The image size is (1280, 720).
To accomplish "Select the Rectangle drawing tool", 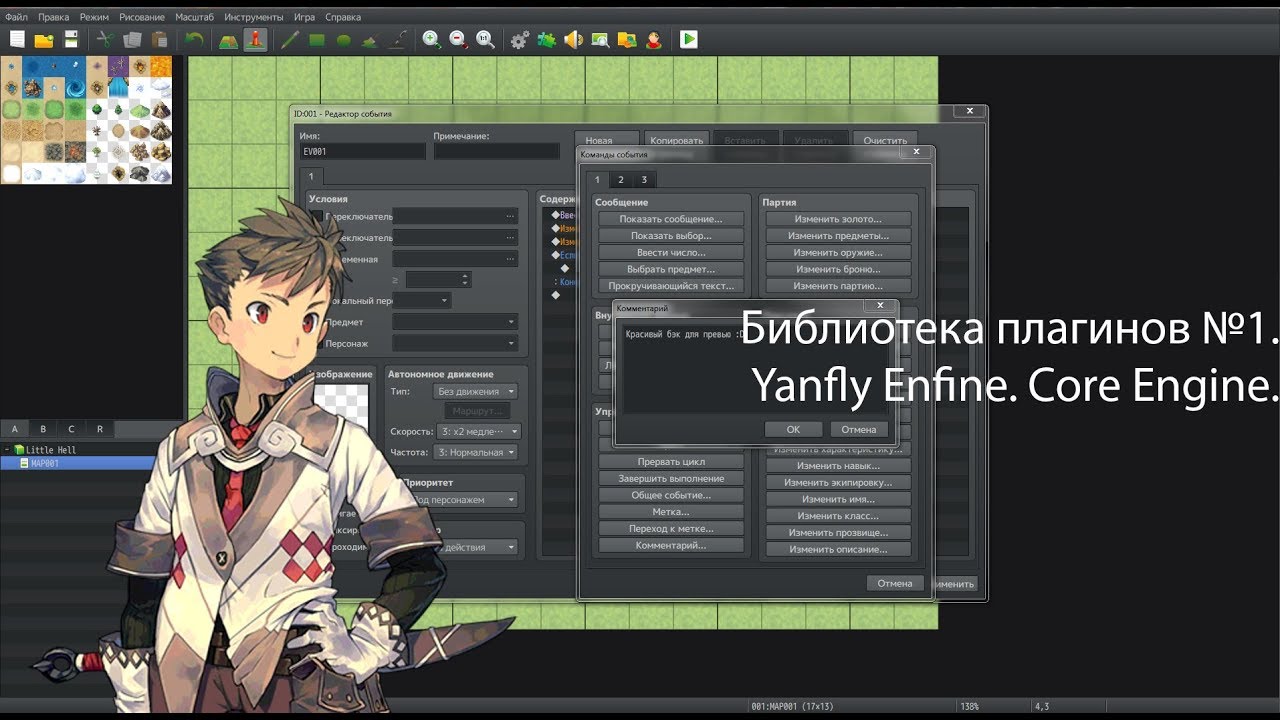I will (317, 40).
